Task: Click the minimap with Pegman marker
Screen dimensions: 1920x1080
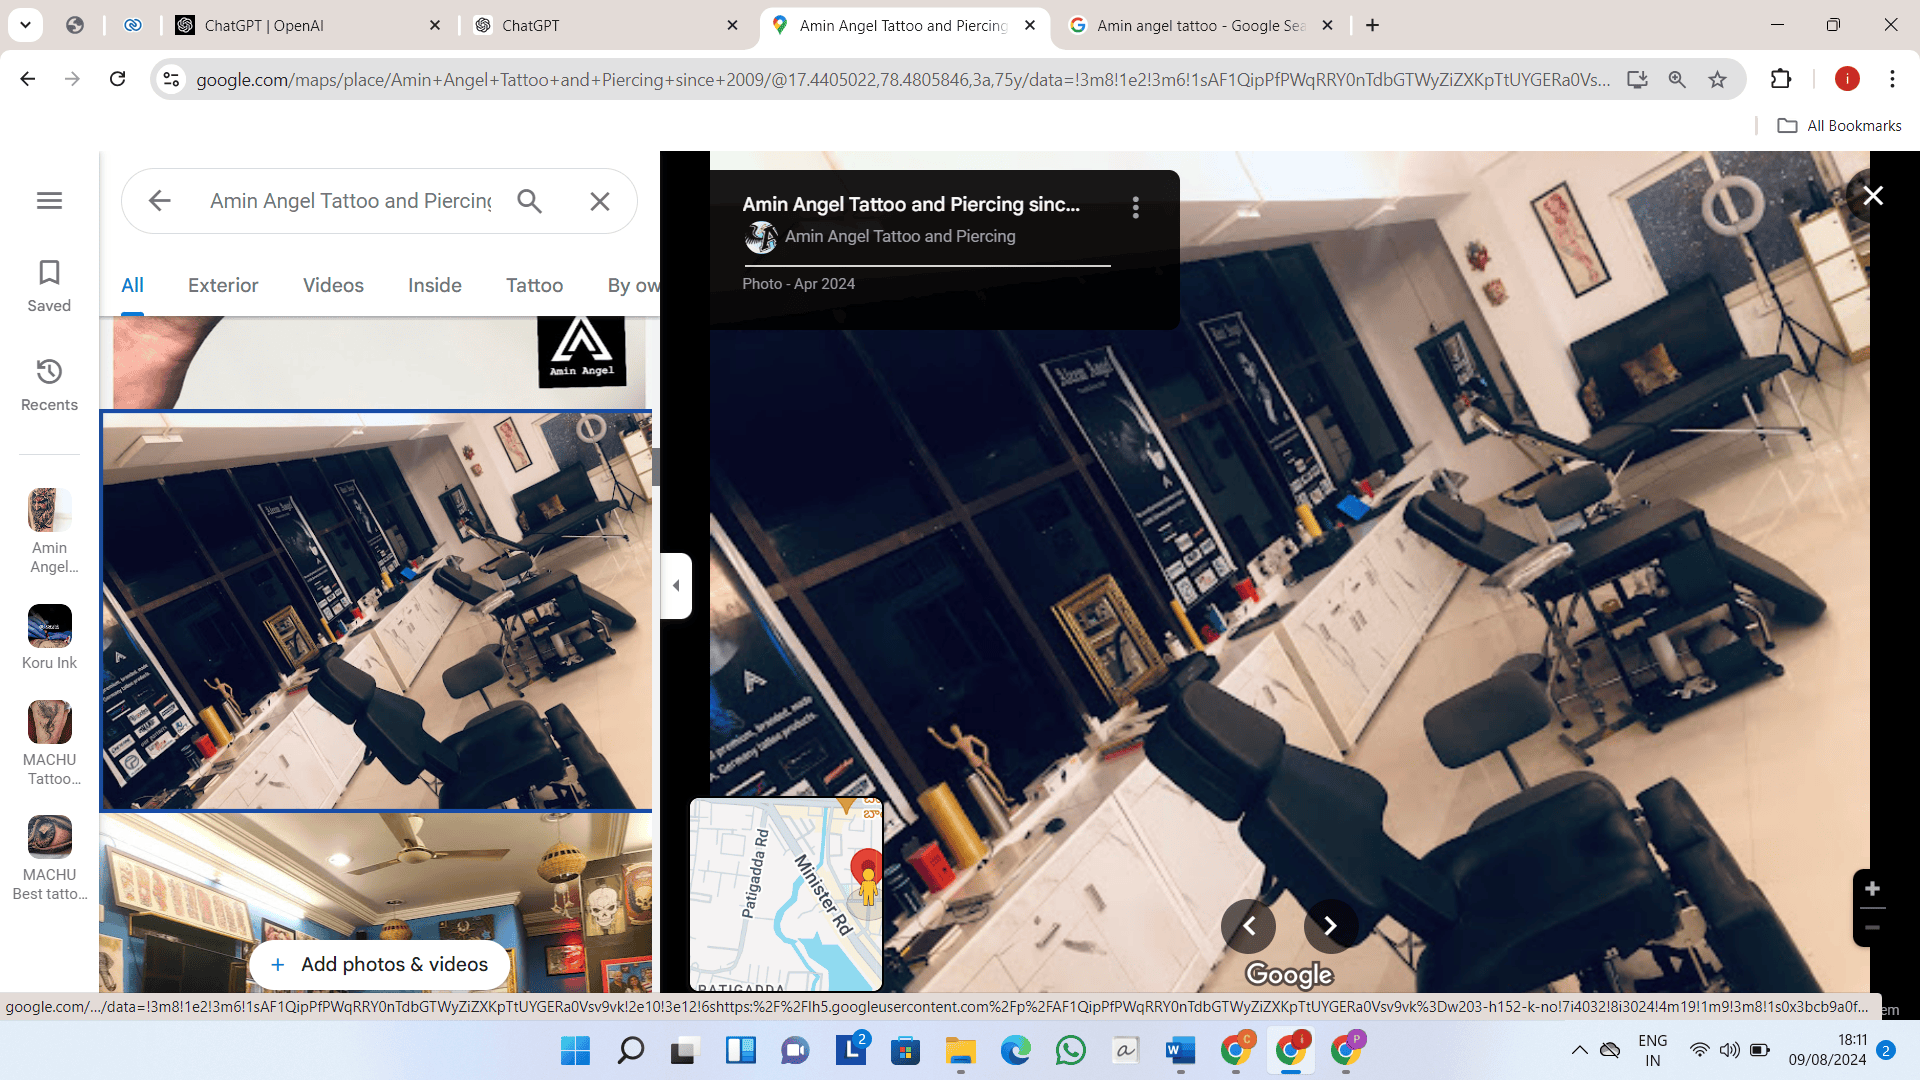Action: pyautogui.click(x=786, y=894)
